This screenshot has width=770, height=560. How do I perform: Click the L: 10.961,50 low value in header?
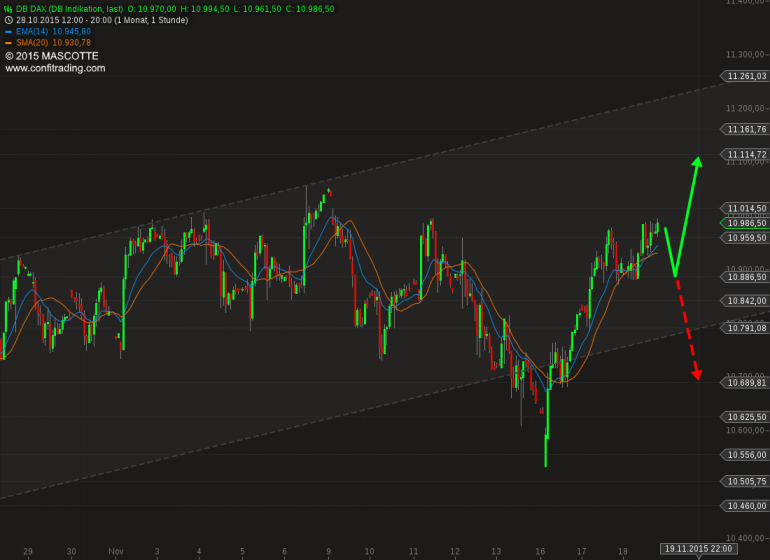click(257, 9)
